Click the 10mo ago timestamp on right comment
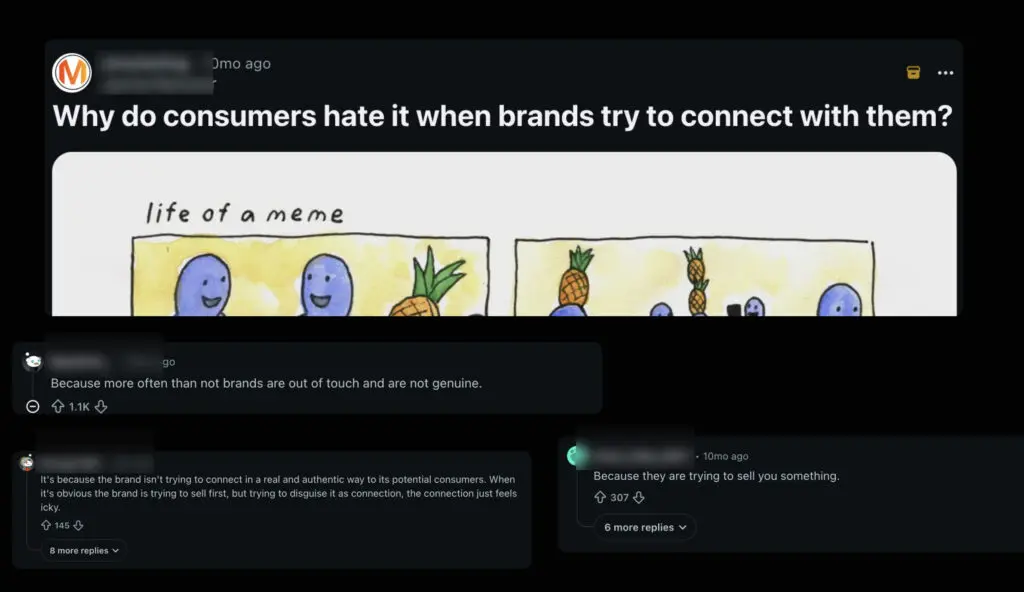The image size is (1024, 592). [726, 456]
